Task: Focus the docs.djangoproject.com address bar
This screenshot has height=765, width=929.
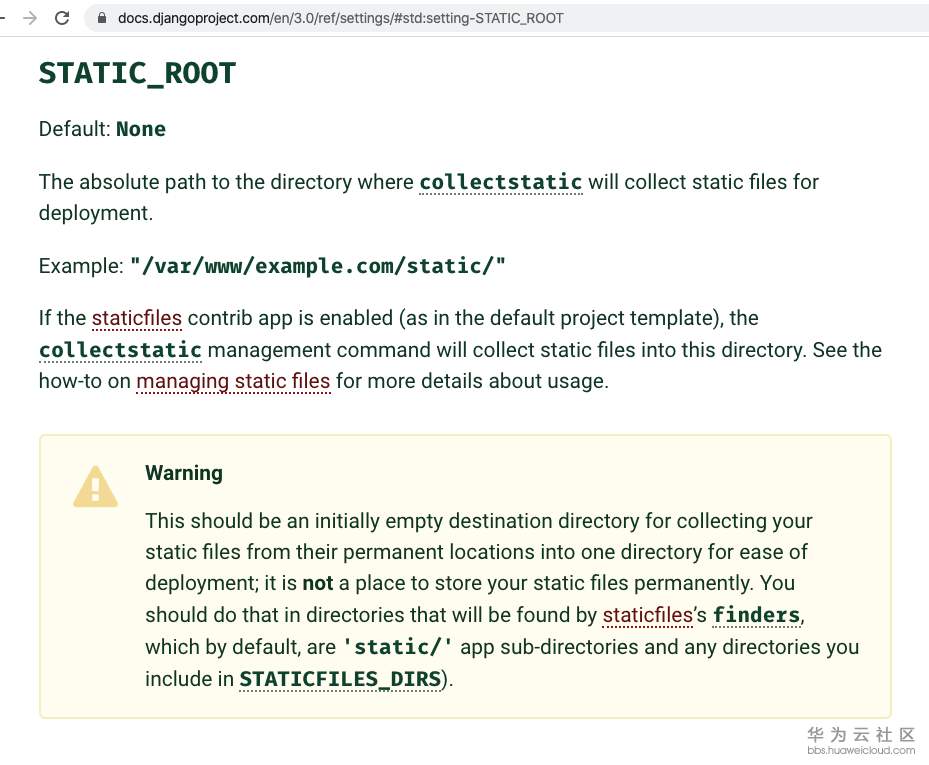Action: (340, 18)
